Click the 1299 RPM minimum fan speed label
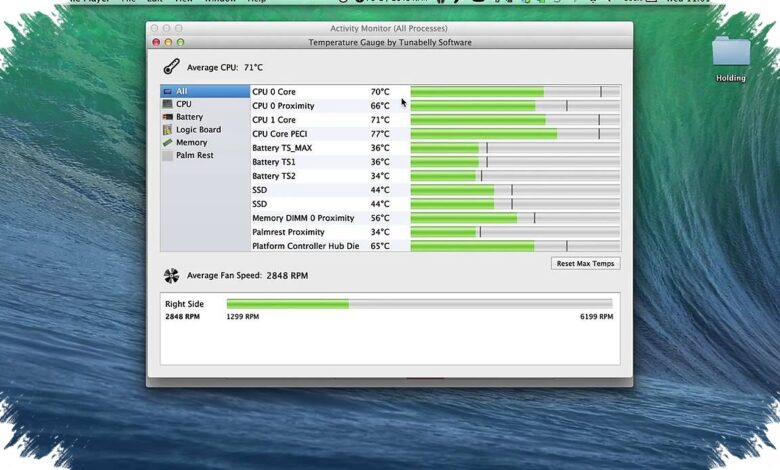This screenshot has width=780, height=470. (x=243, y=317)
